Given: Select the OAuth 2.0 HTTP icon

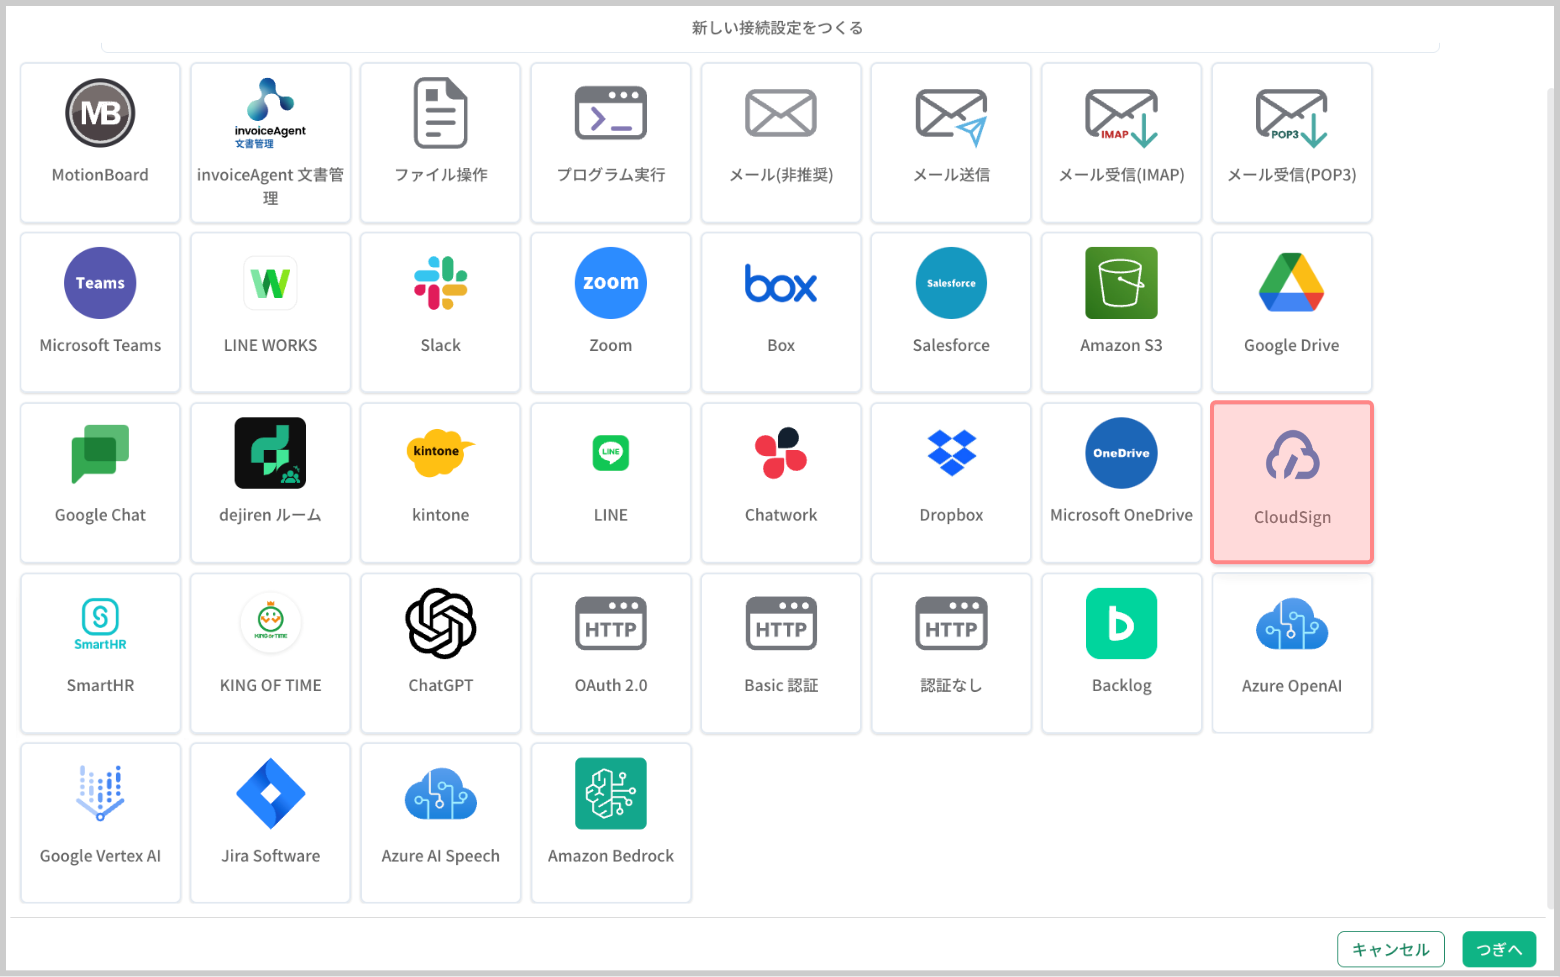Looking at the screenshot, I should pyautogui.click(x=611, y=623).
